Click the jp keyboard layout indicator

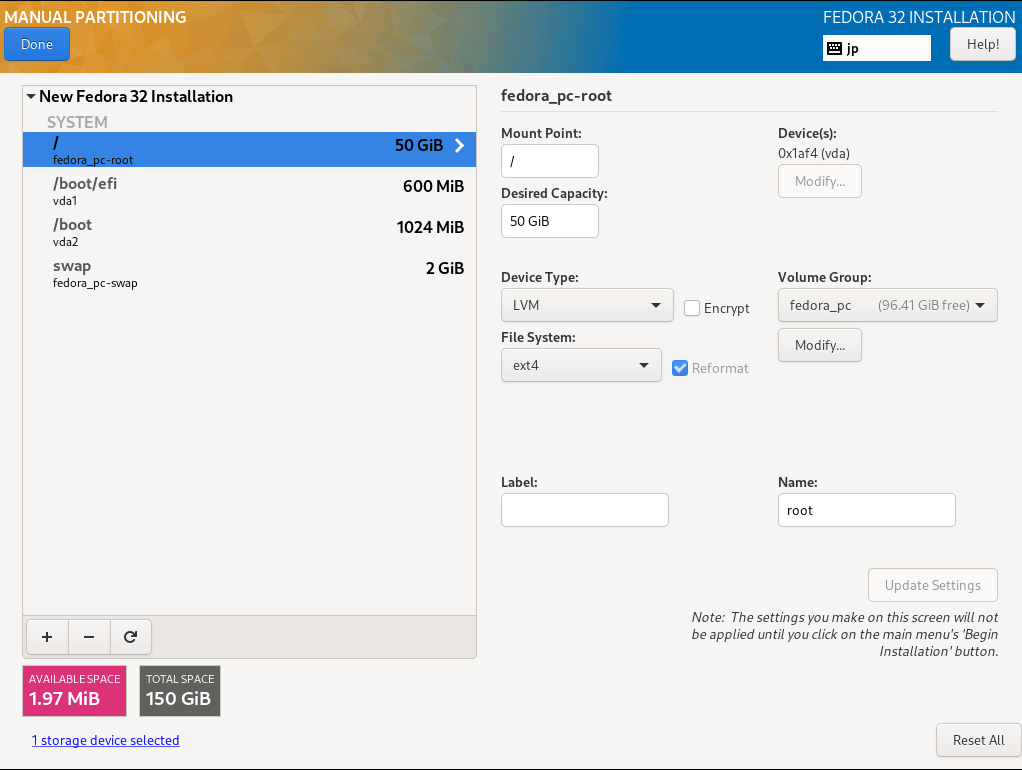pos(877,48)
